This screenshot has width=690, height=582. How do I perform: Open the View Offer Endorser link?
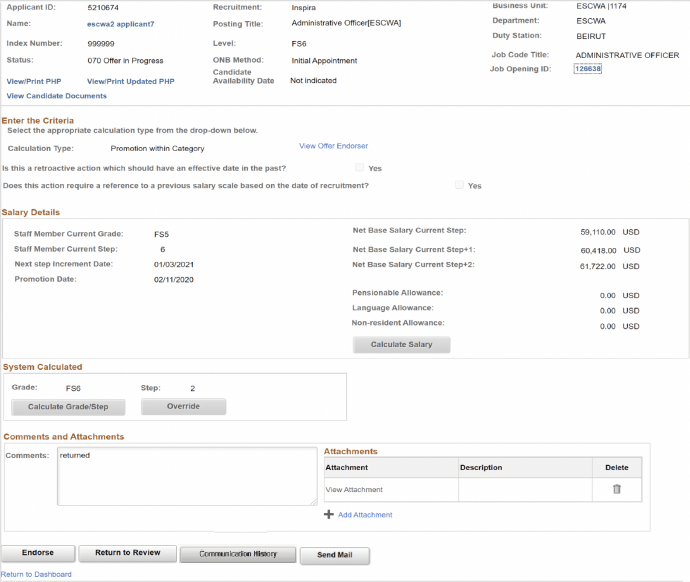(x=334, y=146)
